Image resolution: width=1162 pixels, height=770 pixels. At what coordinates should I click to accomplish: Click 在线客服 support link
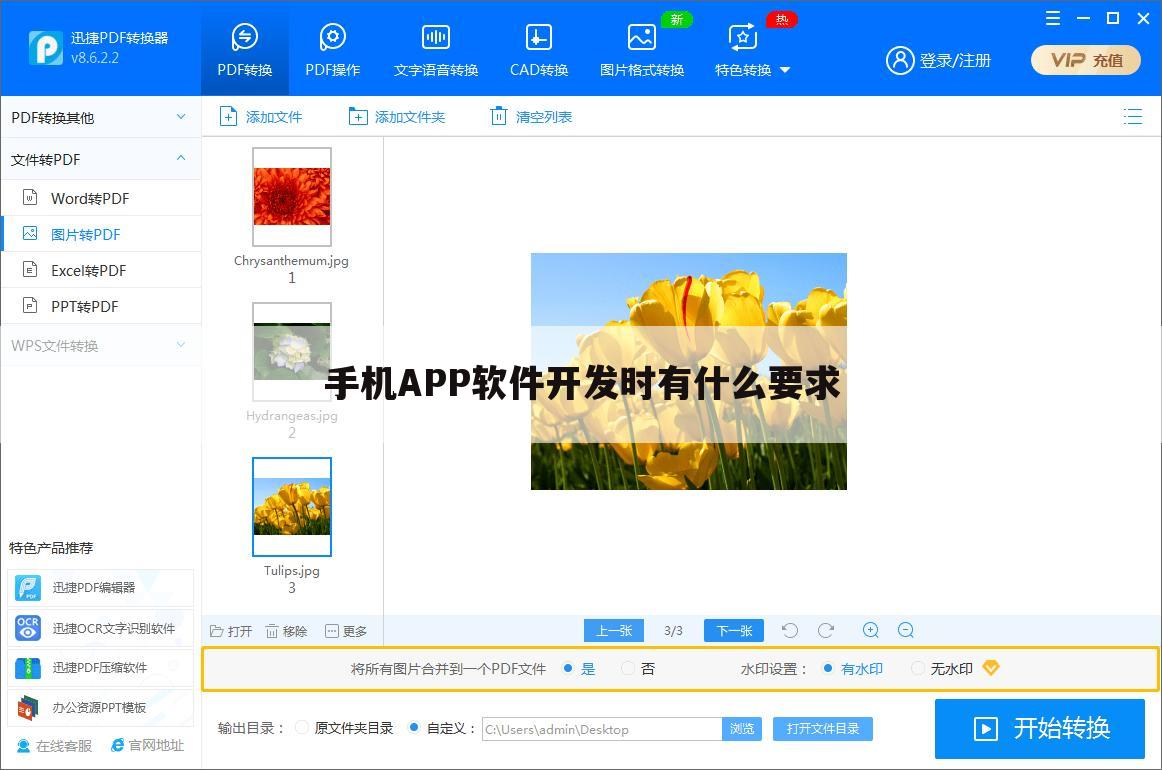[55, 746]
